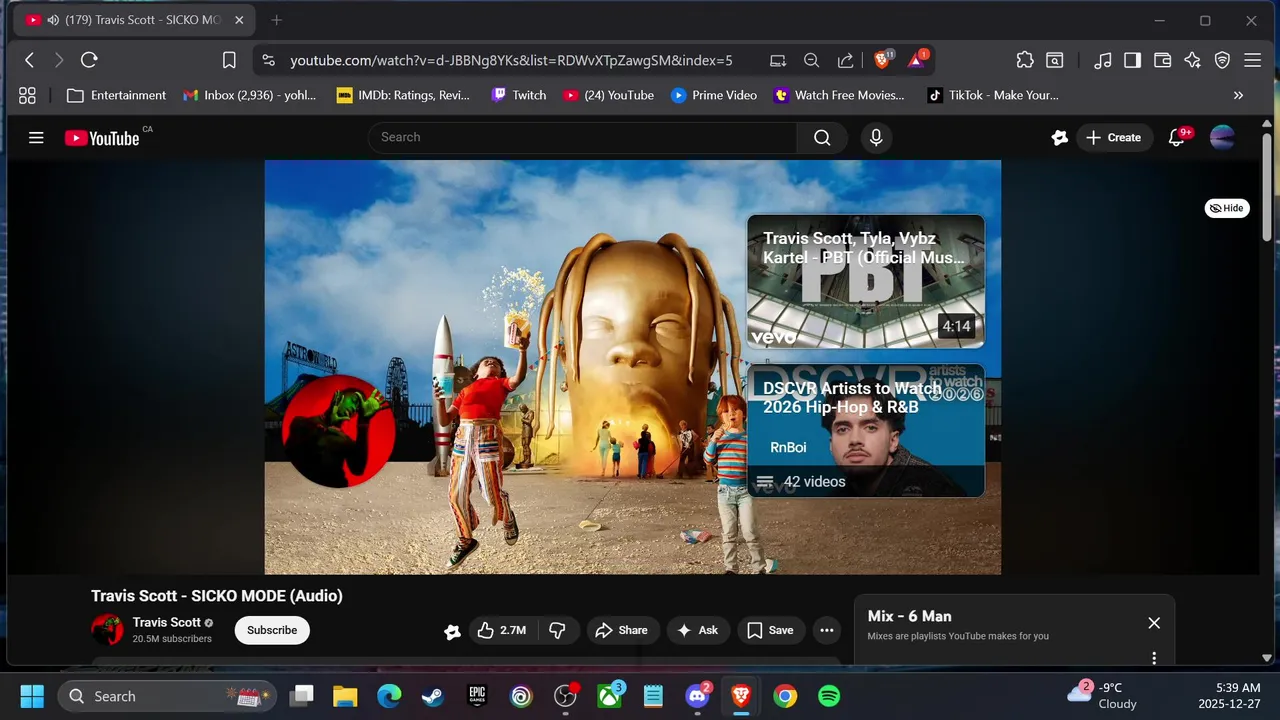Open the TikTok bookmark
Image resolution: width=1280 pixels, height=720 pixels.
pyautogui.click(x=993, y=95)
